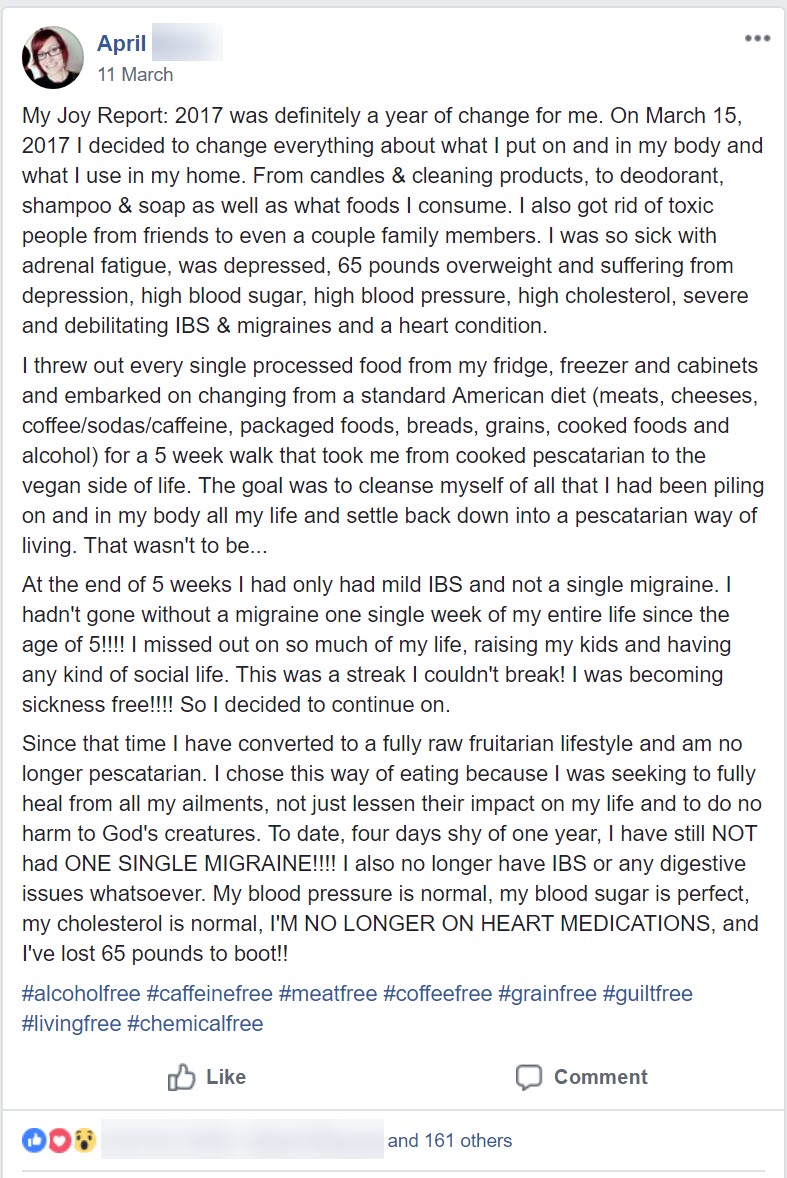Click the 11 March timestamp link

point(135,74)
